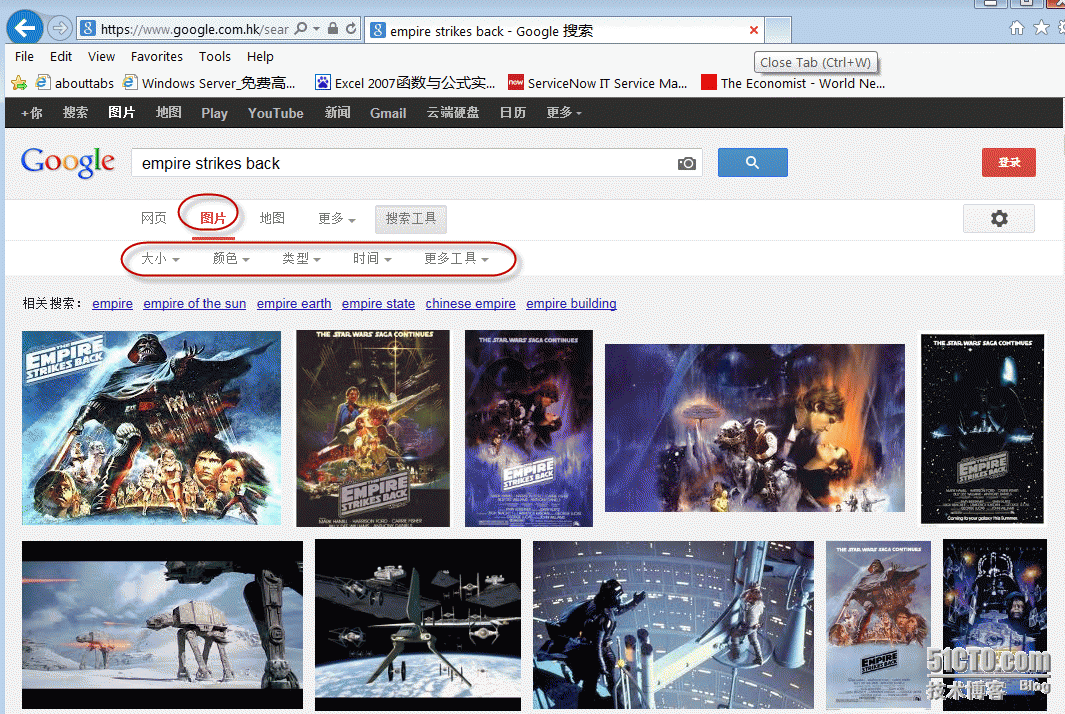Open the gear settings button
The width and height of the screenshot is (1065, 714).
(x=999, y=219)
